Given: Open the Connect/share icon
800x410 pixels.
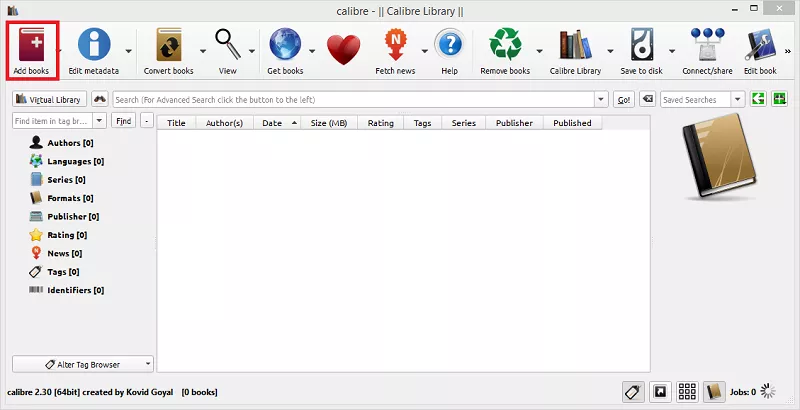Looking at the screenshot, I should click(x=707, y=45).
